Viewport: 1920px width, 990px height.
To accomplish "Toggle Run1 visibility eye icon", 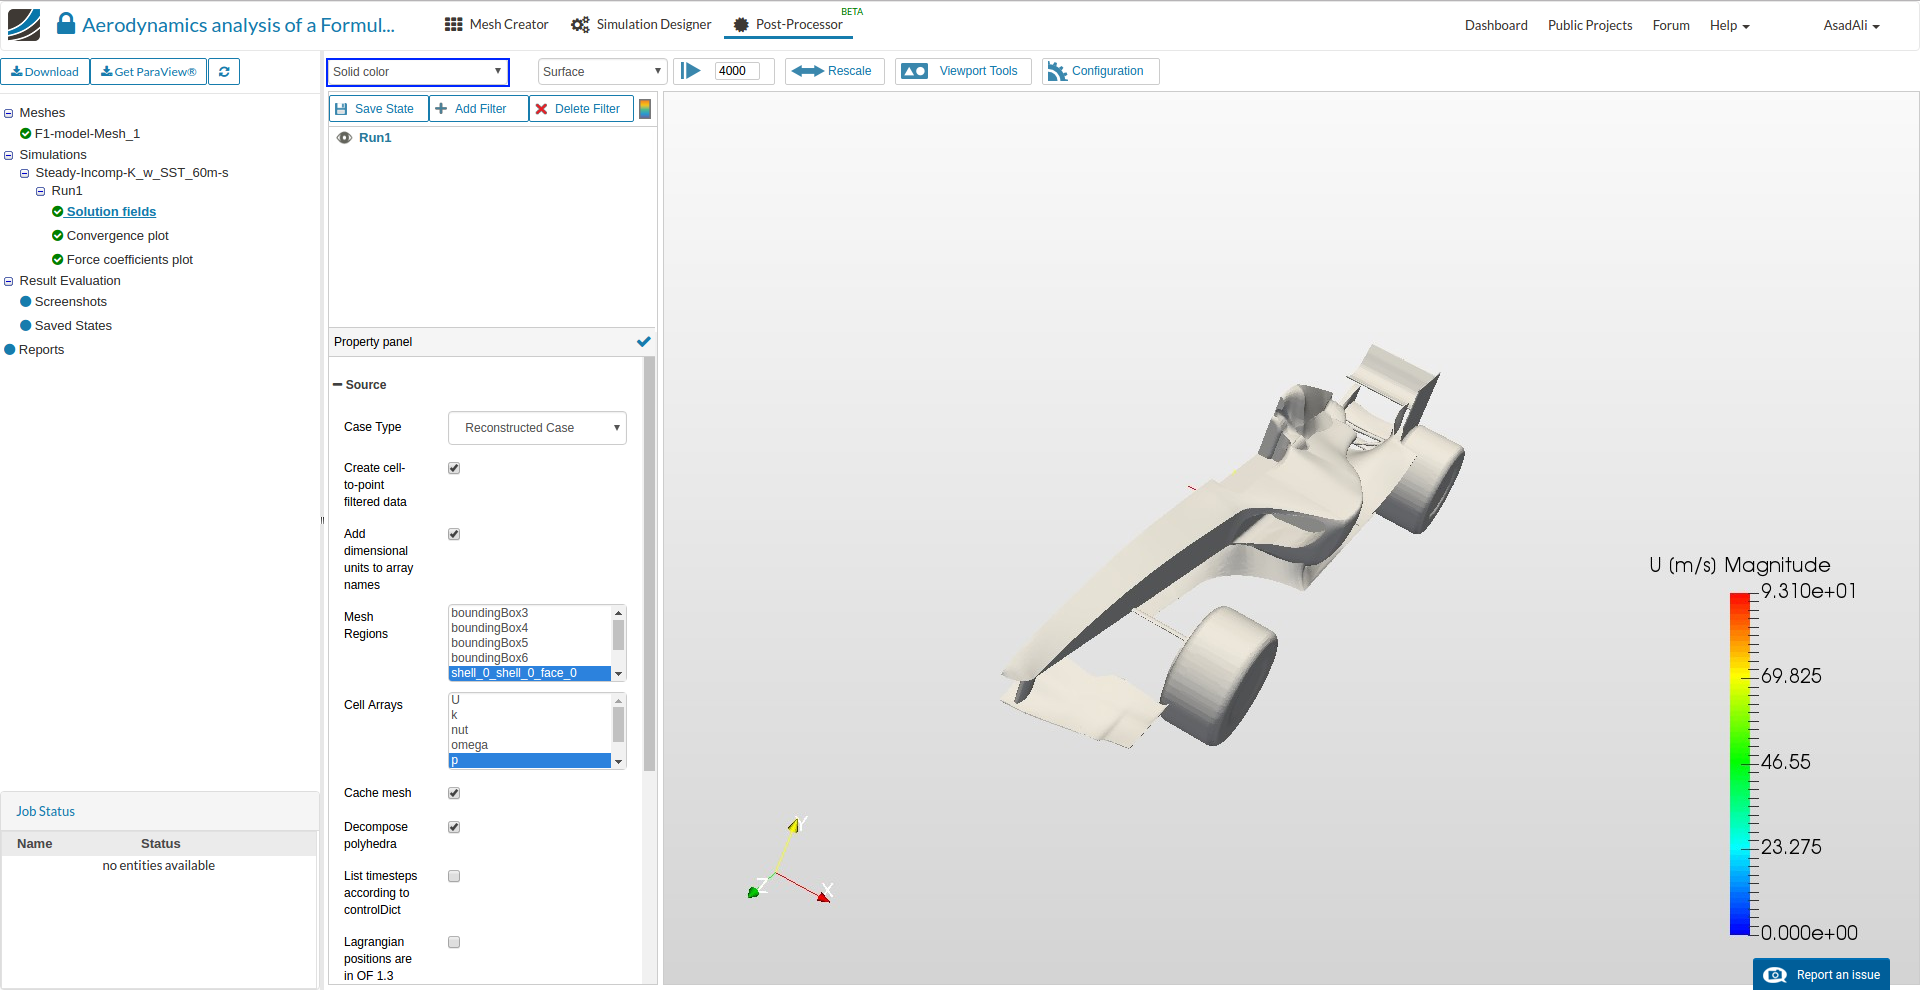I will point(344,138).
